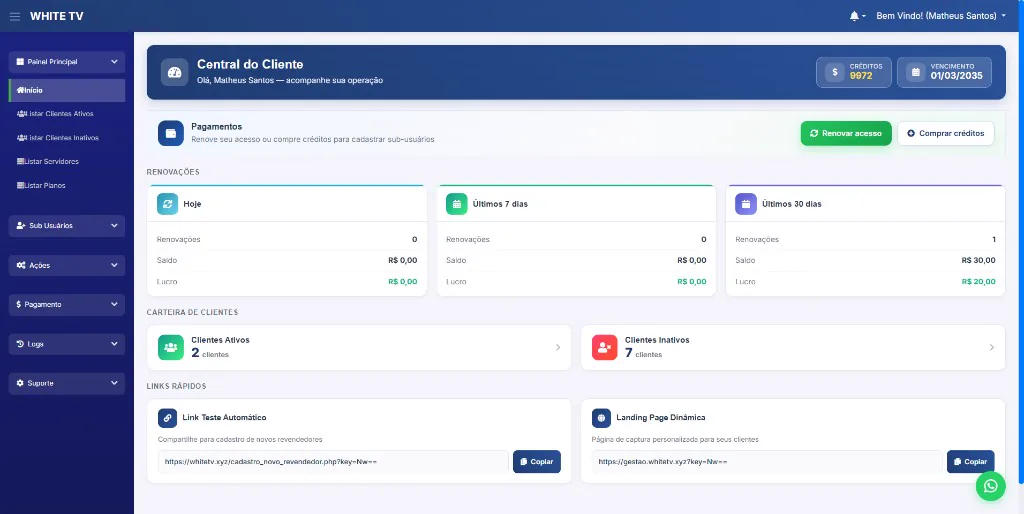Open the notifications bell
Image resolution: width=1024 pixels, height=514 pixels.
854,16
